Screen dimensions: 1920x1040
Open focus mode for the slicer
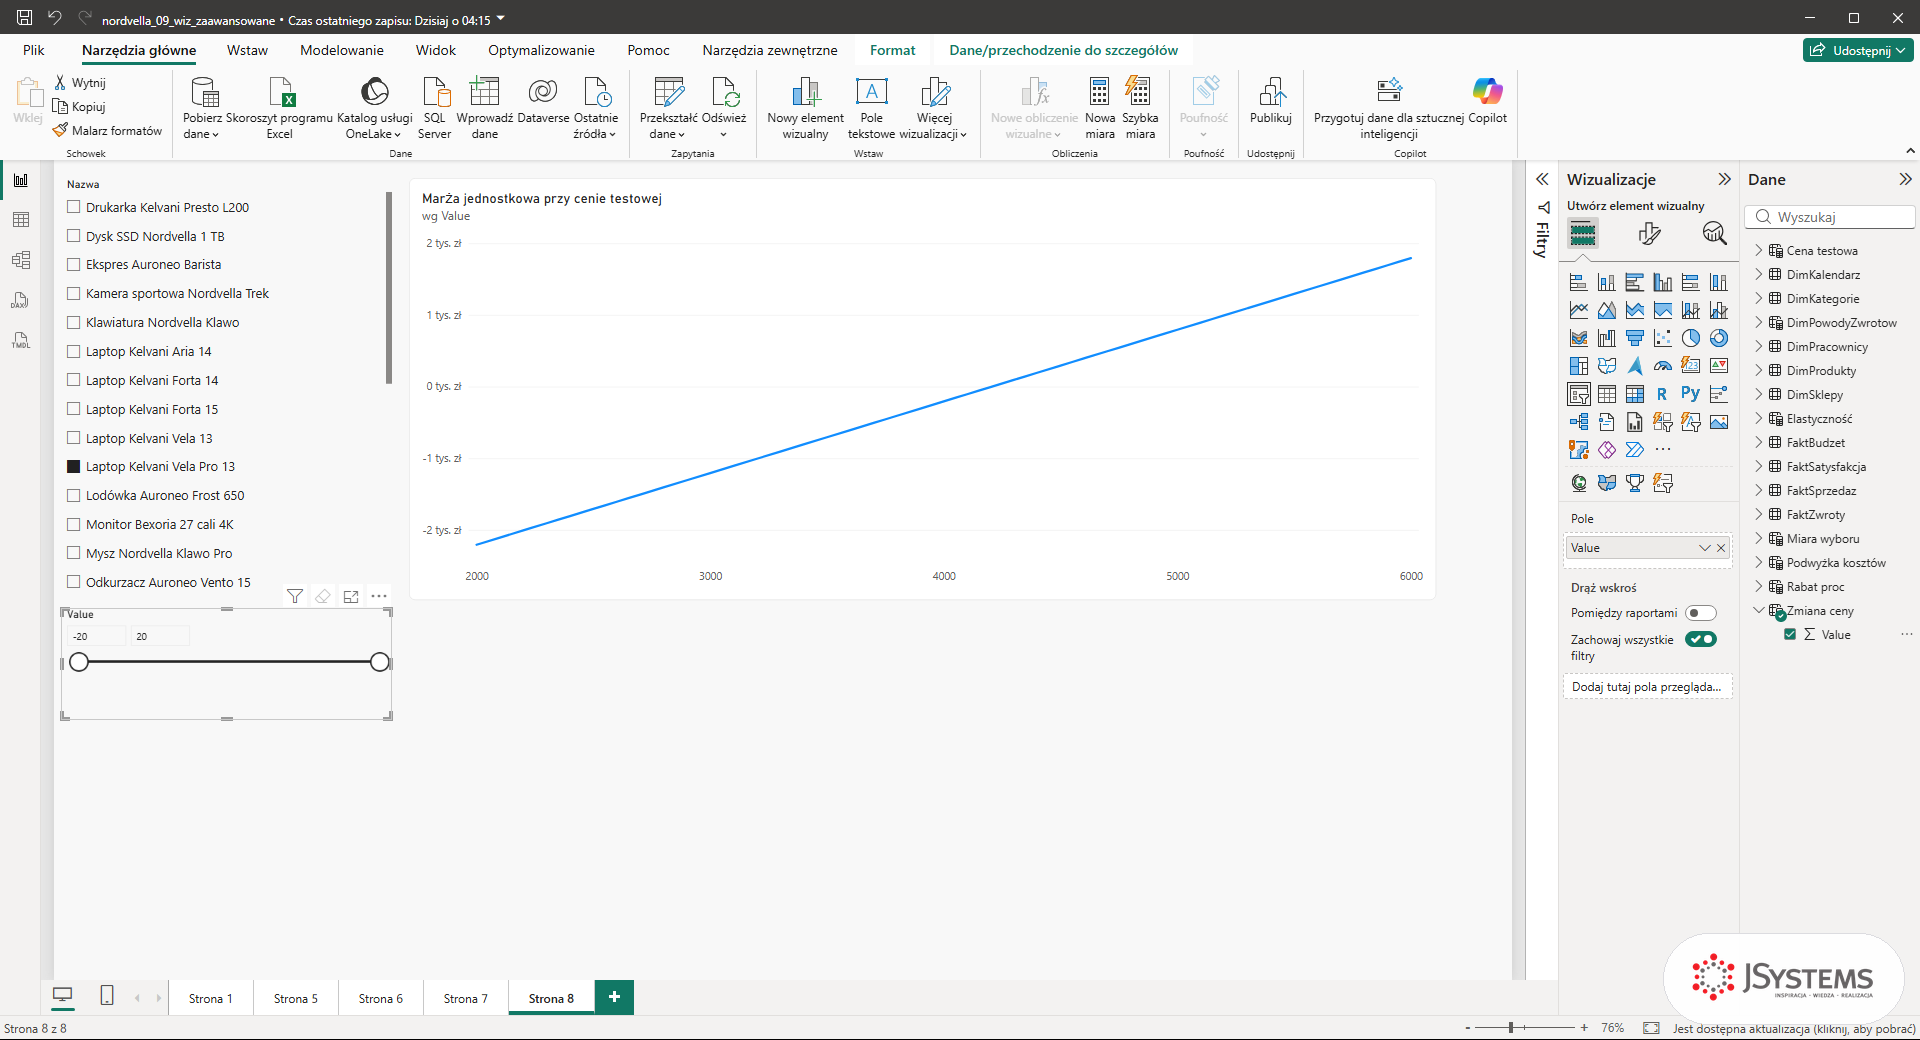tap(351, 596)
